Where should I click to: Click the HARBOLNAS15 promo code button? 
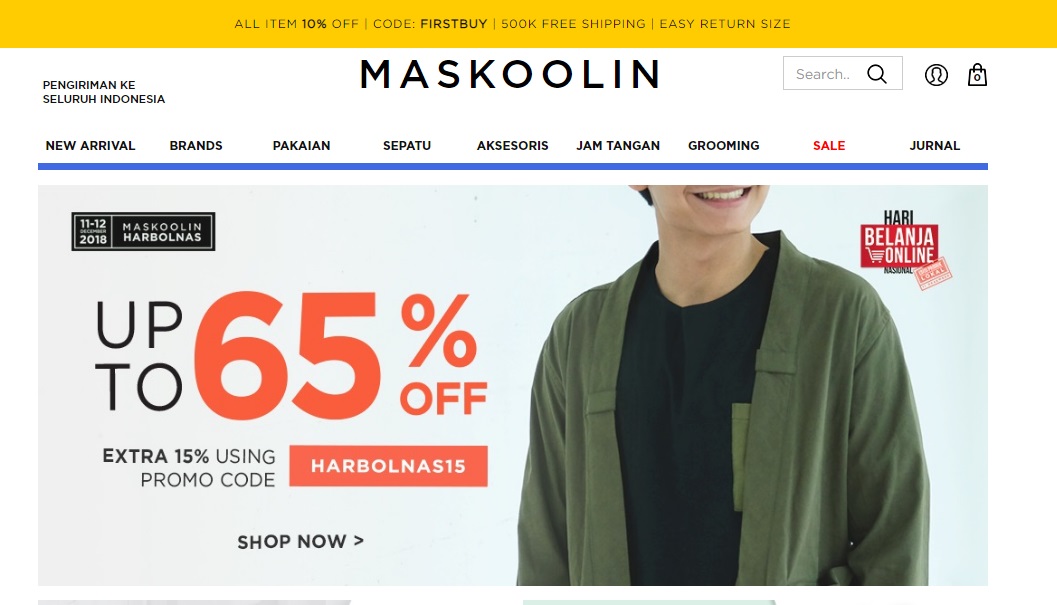pos(388,465)
